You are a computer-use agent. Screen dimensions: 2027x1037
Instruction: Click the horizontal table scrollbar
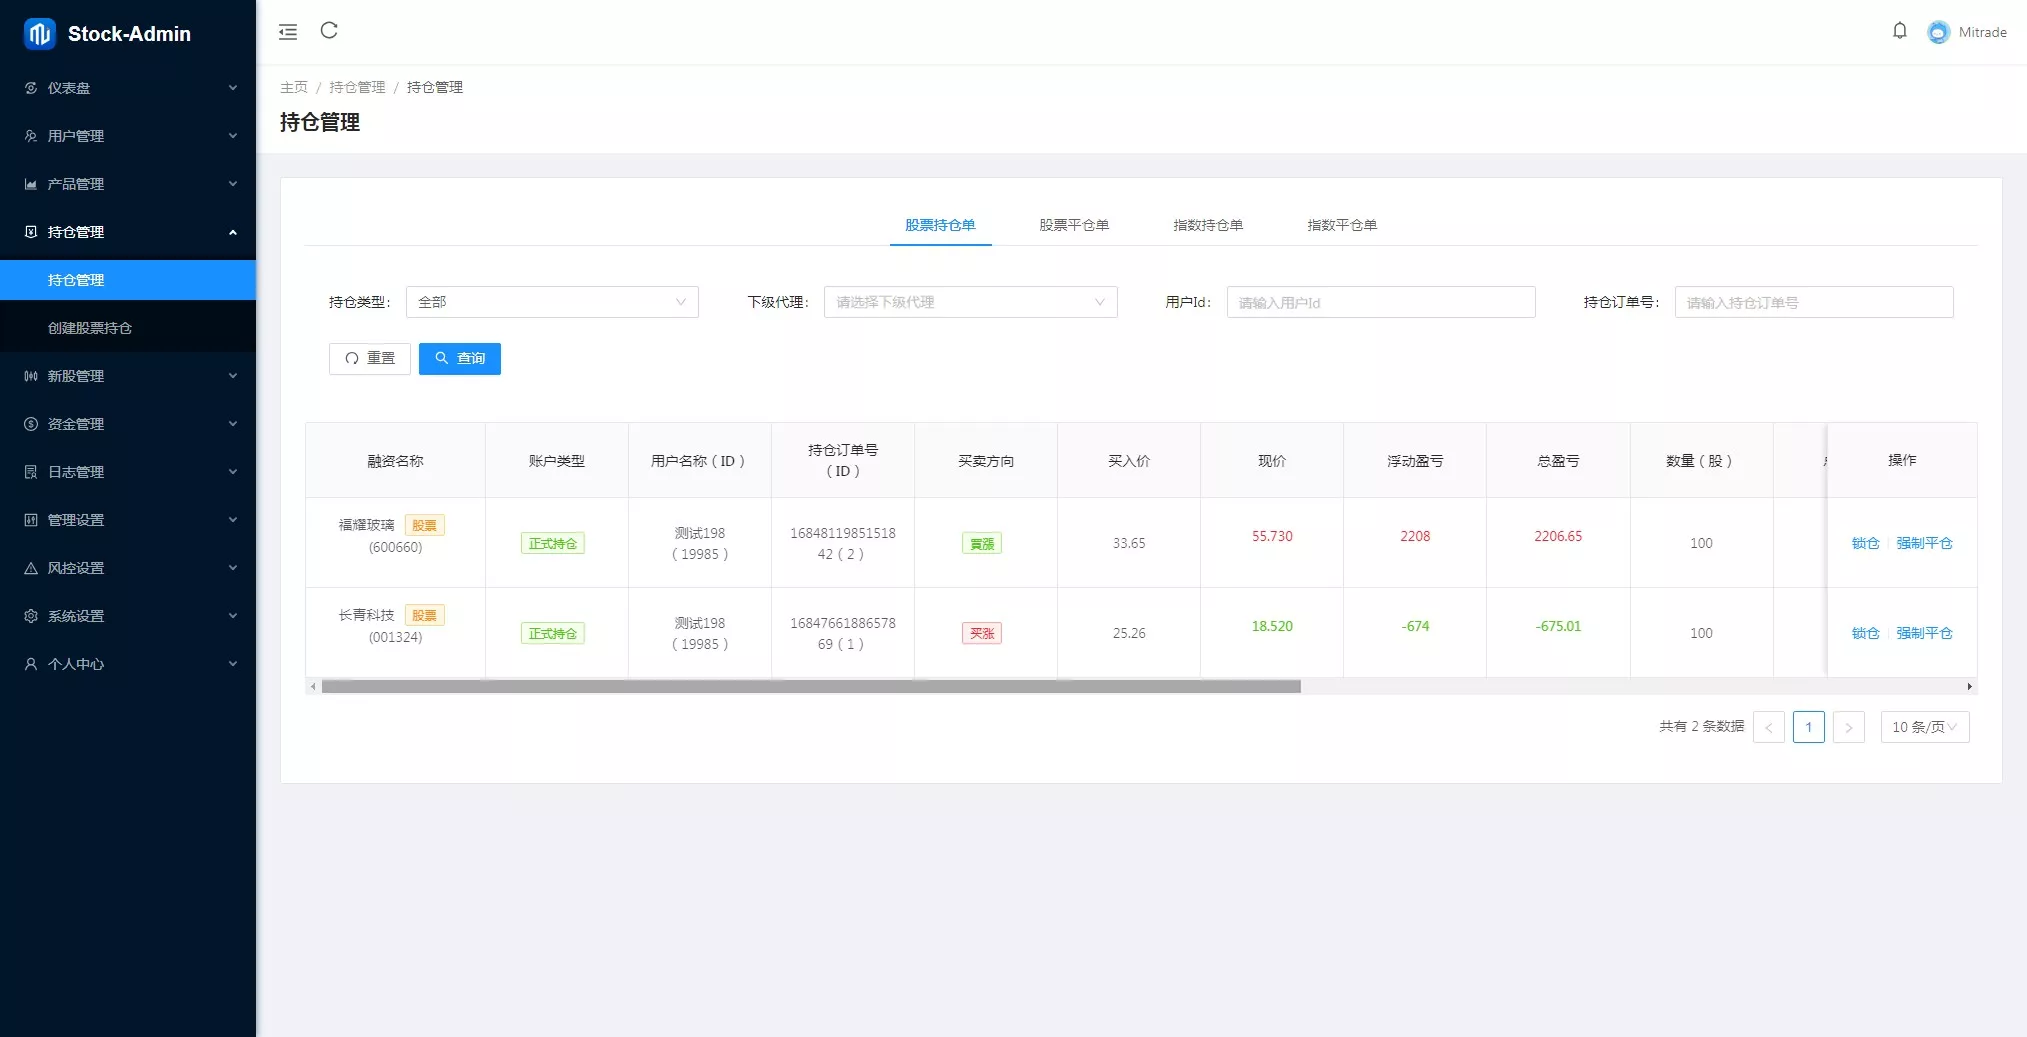[810, 687]
